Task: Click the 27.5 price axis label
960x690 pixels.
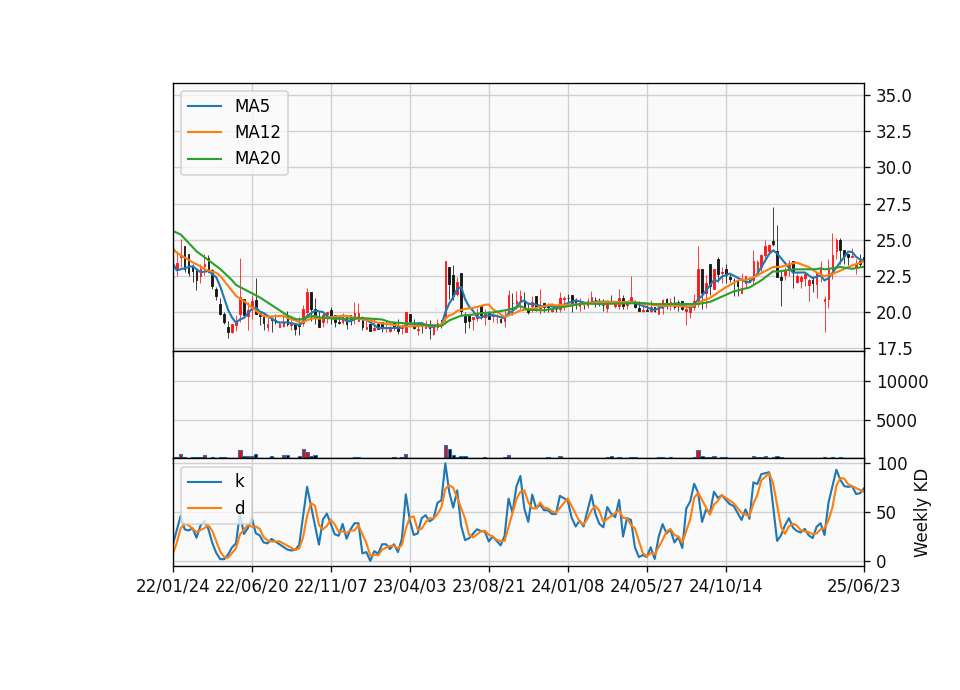Action: (894, 204)
